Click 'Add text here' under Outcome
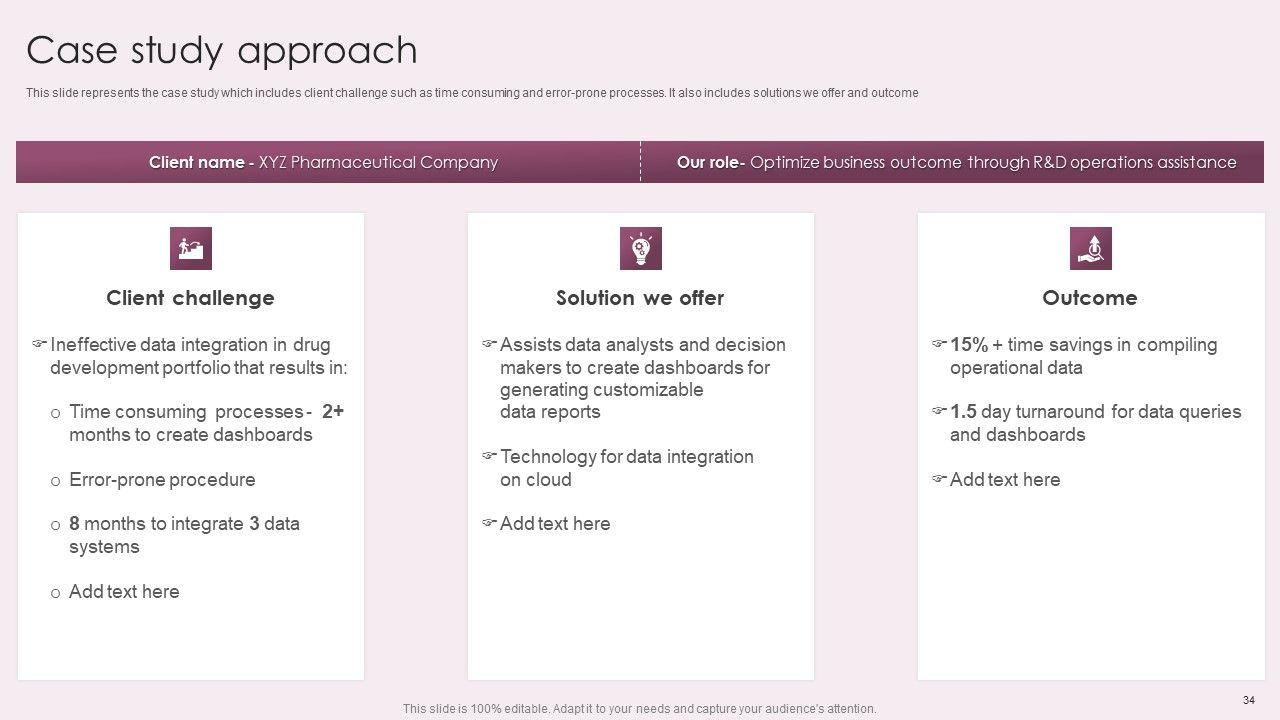This screenshot has width=1280, height=720. 1005,480
